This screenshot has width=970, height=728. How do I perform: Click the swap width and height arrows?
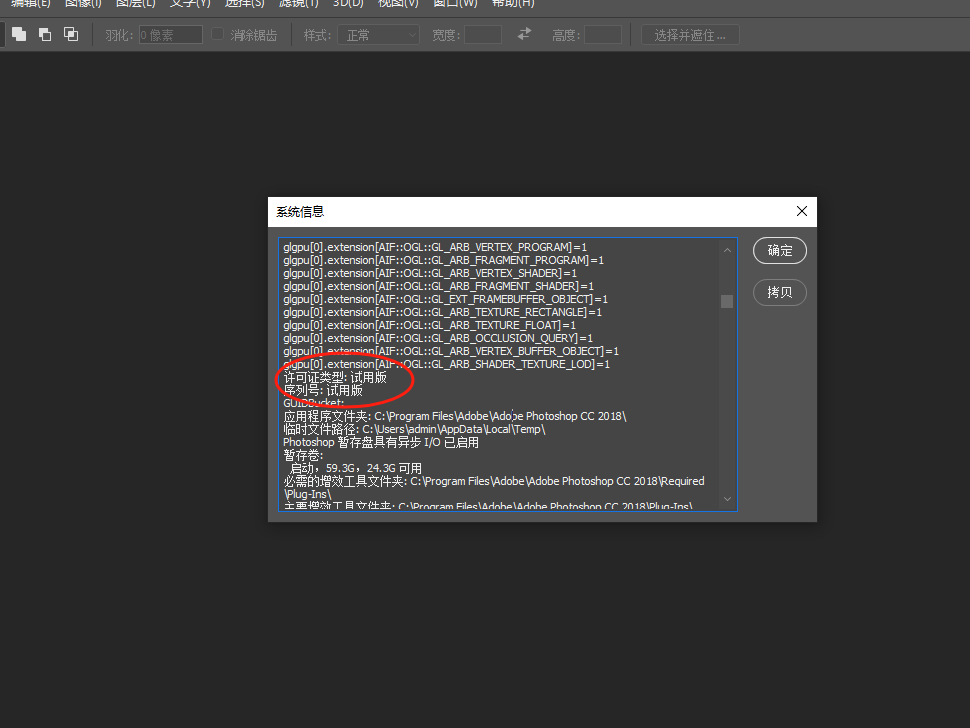pos(524,34)
